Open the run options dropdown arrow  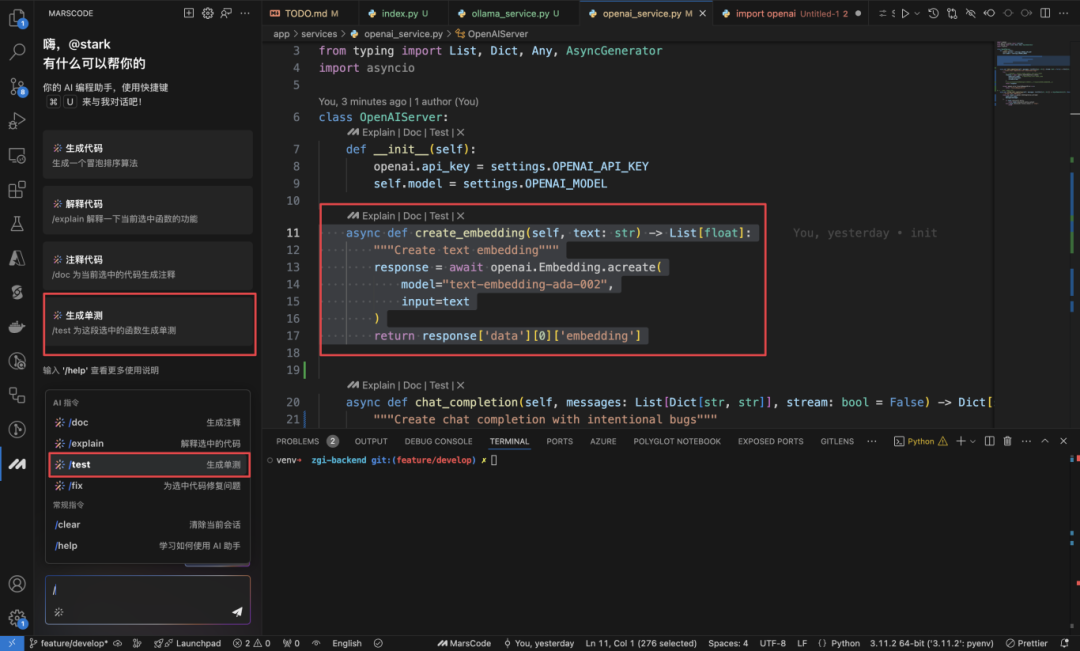coord(917,13)
